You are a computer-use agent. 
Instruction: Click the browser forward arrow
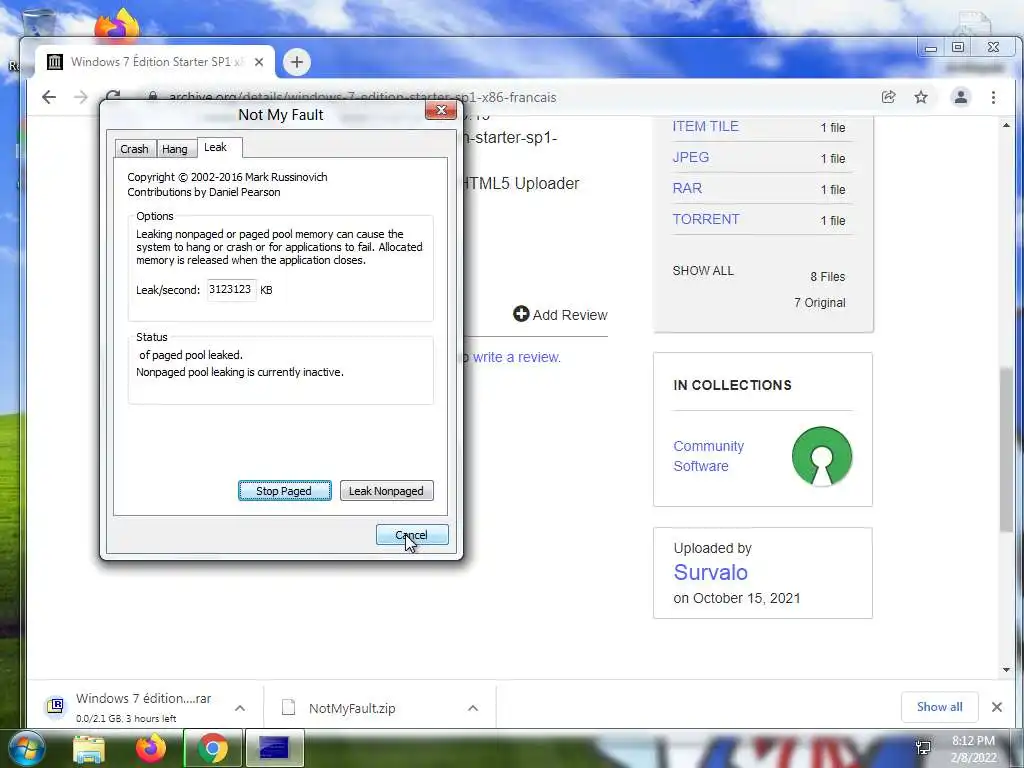tap(80, 97)
